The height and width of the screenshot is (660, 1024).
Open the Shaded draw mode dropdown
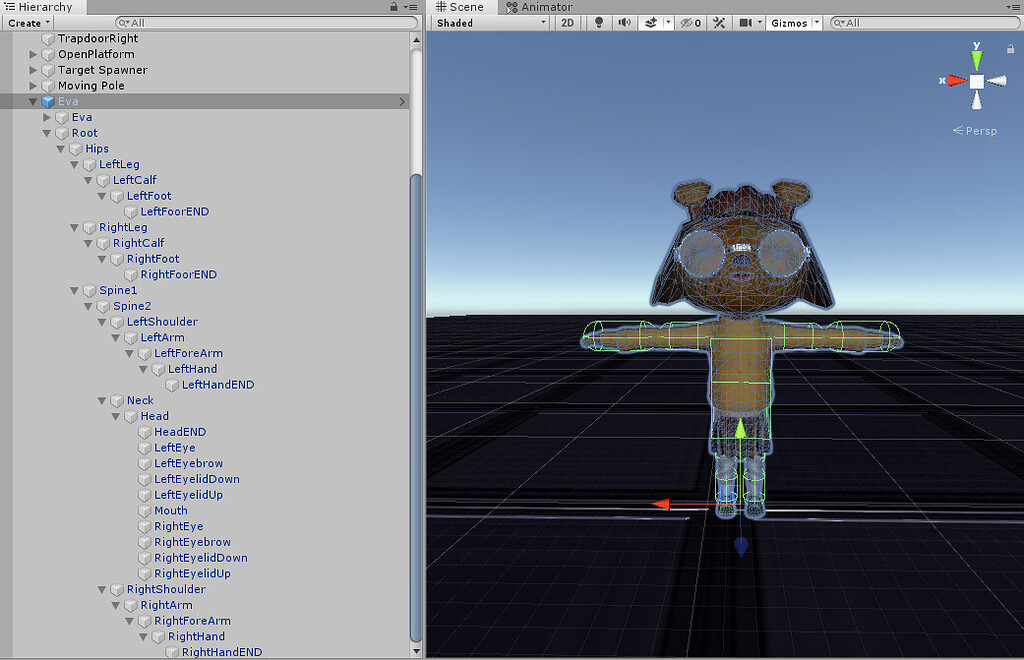coord(488,22)
